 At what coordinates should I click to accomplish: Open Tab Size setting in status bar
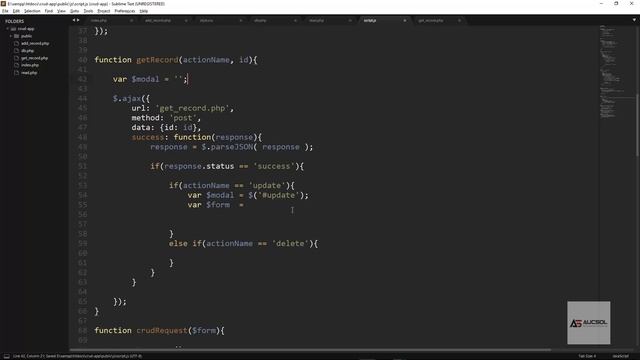pos(587,356)
